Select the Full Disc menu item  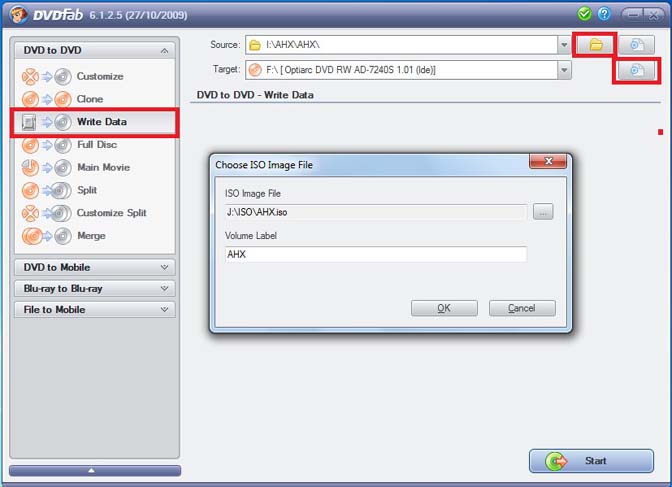[x=95, y=145]
